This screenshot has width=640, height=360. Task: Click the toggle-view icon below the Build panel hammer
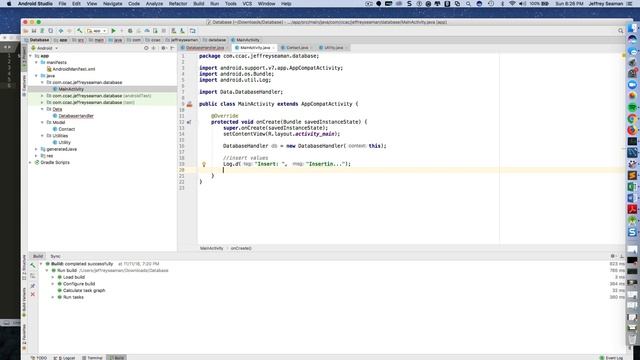33,276
